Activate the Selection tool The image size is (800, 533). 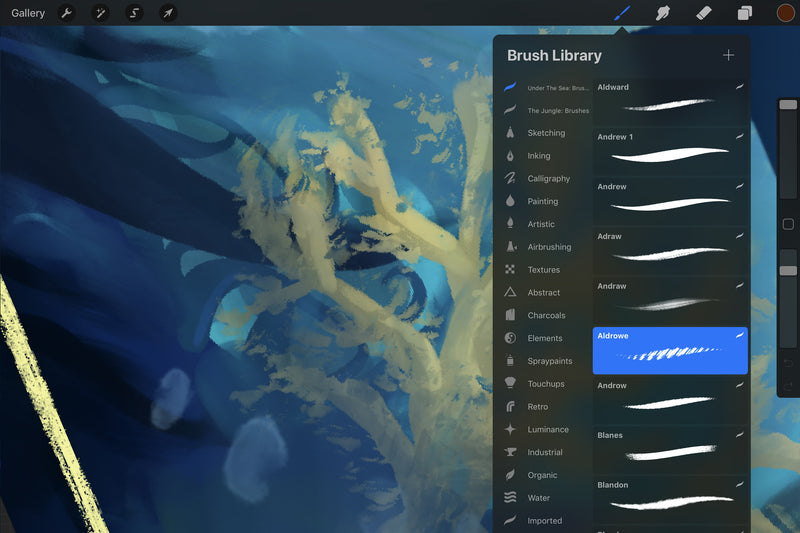(134, 13)
